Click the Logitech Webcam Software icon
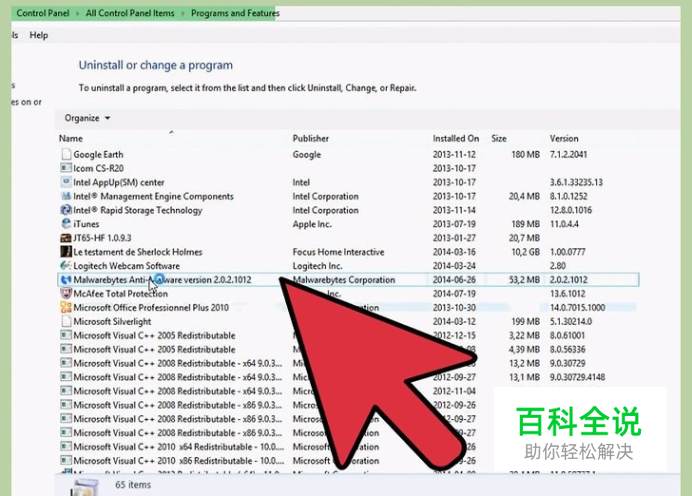Viewport: 692px width, 496px height. [66, 266]
